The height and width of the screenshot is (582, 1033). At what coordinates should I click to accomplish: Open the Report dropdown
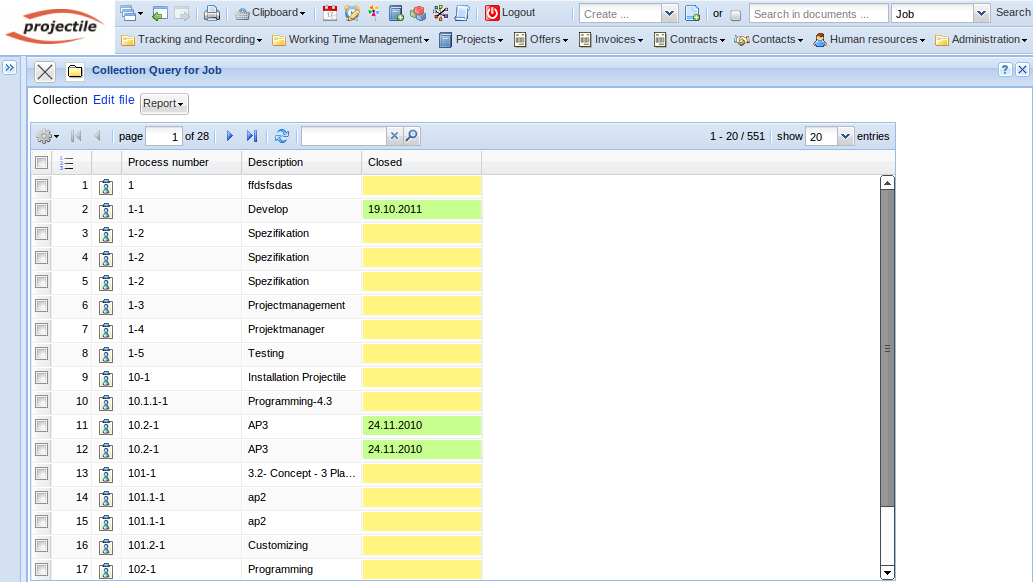(x=164, y=104)
